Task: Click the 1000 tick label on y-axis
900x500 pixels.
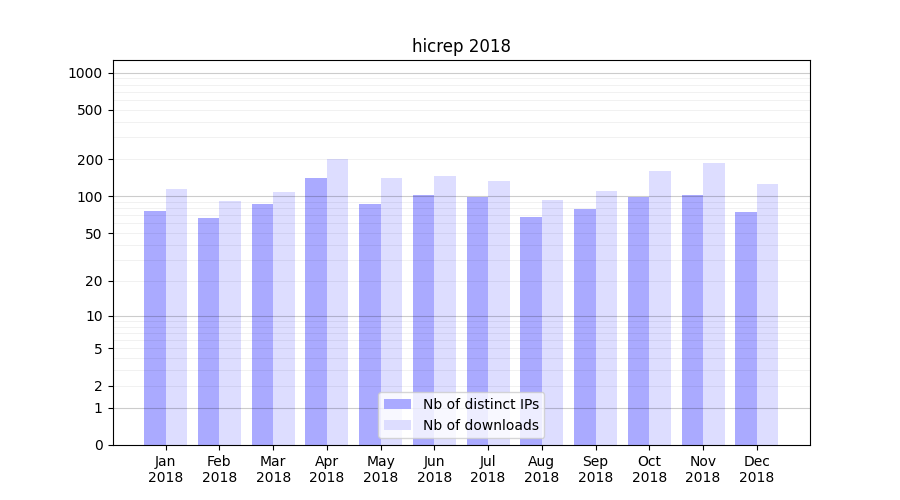Action: (85, 73)
